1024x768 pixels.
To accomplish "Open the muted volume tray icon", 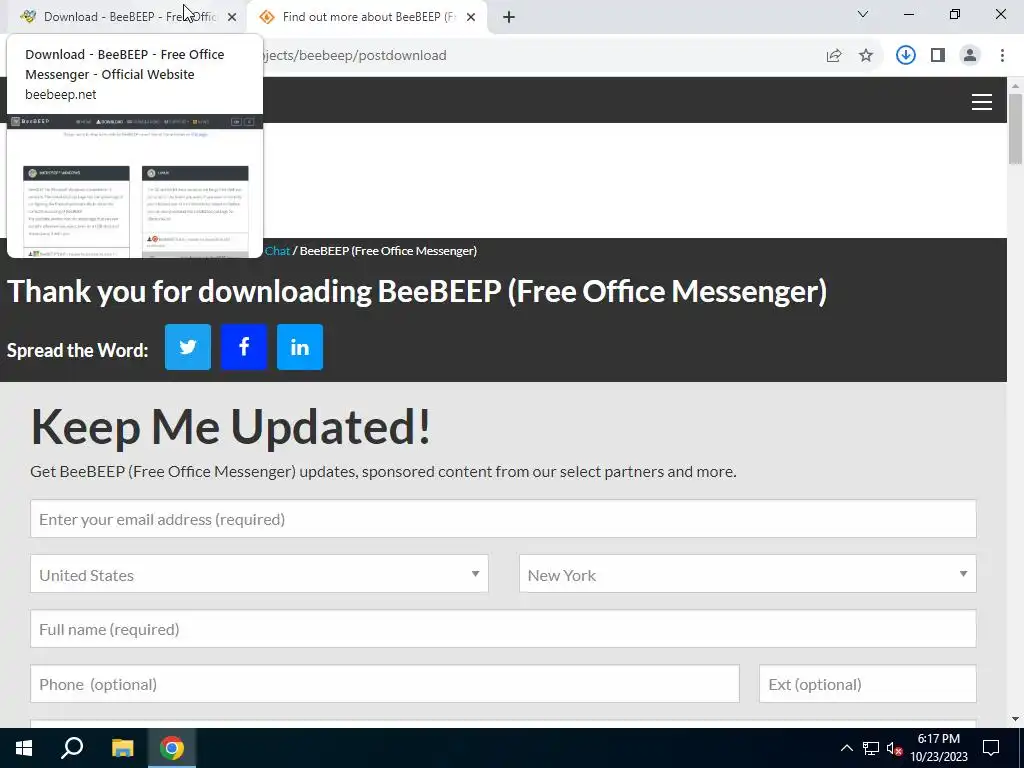I will pyautogui.click(x=894, y=748).
